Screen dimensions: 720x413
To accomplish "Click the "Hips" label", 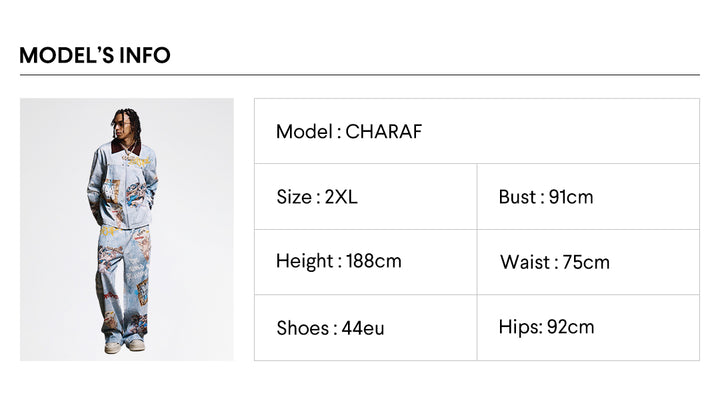I will pos(519,327).
